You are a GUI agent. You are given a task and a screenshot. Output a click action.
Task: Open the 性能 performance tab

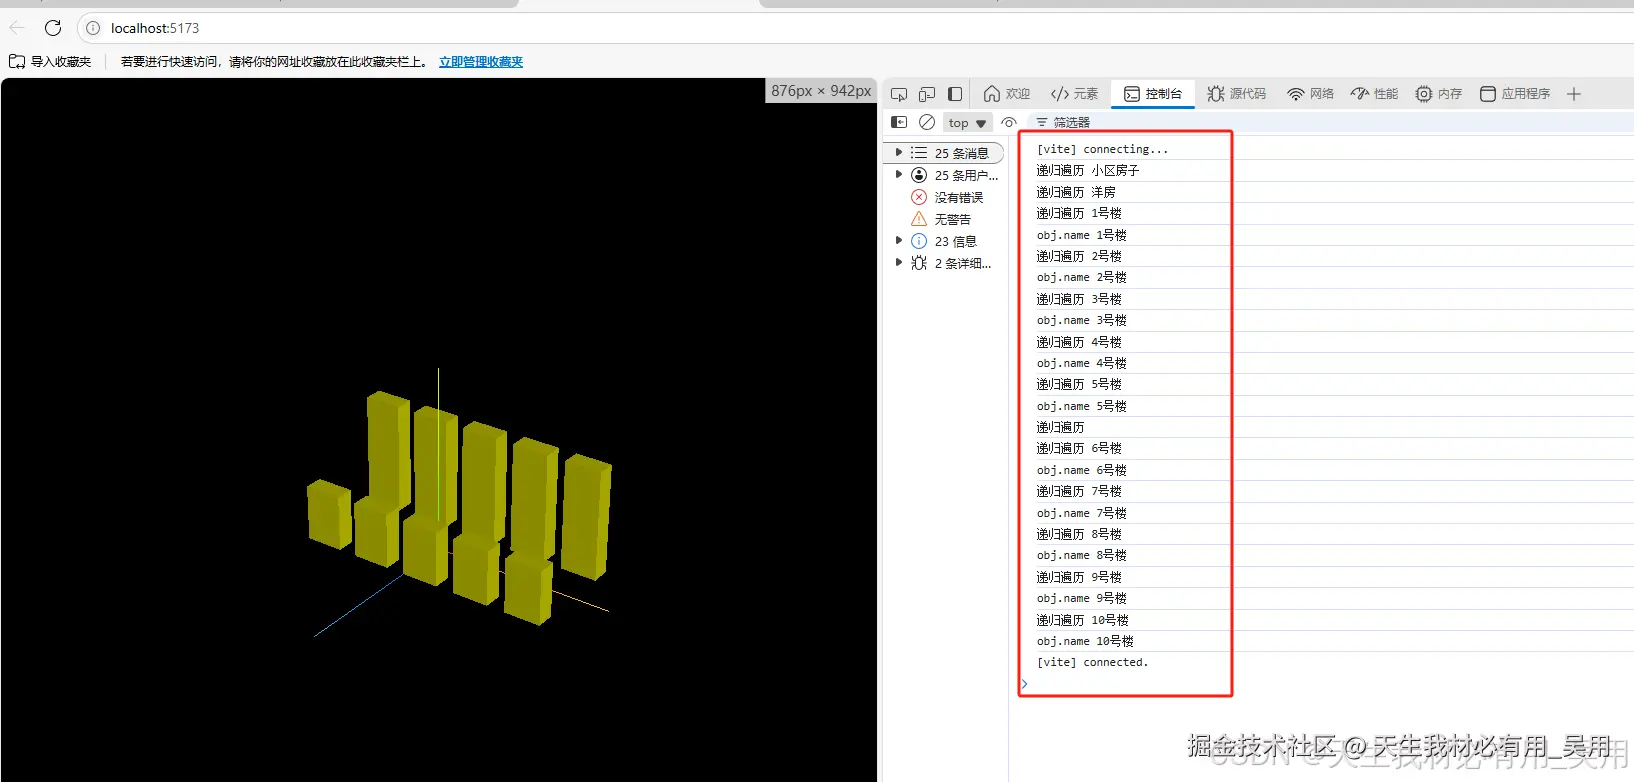click(x=1375, y=94)
